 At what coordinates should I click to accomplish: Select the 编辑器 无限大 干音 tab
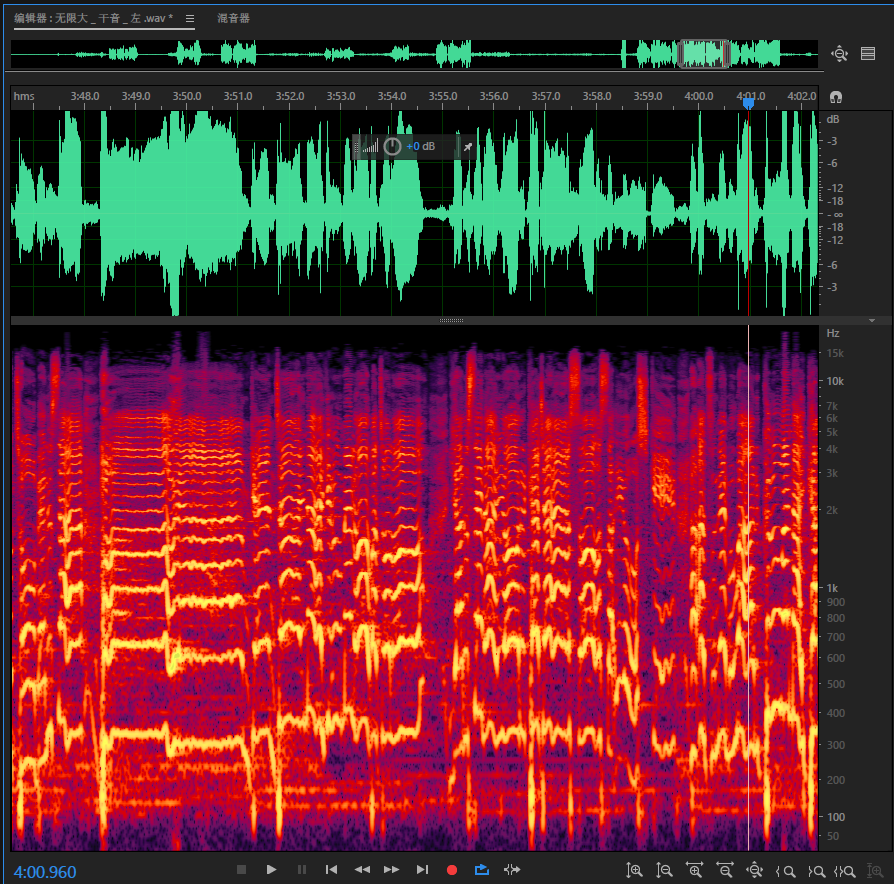coord(93,18)
